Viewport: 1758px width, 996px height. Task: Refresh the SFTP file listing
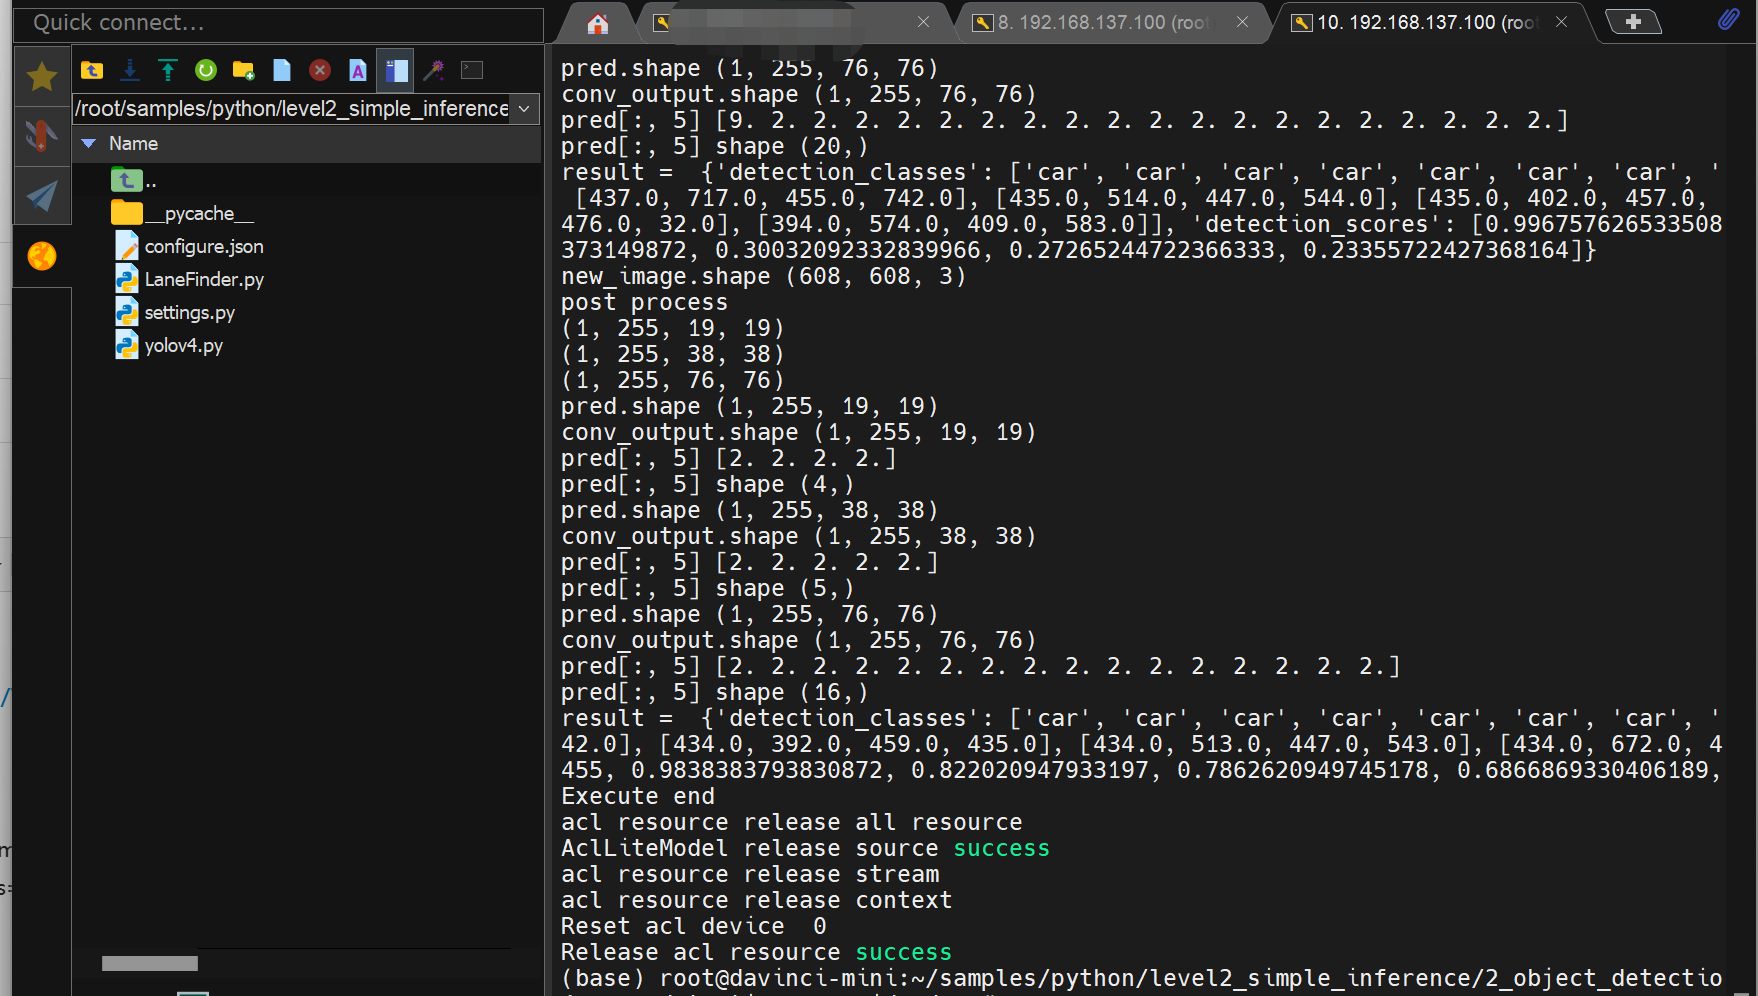[206, 70]
